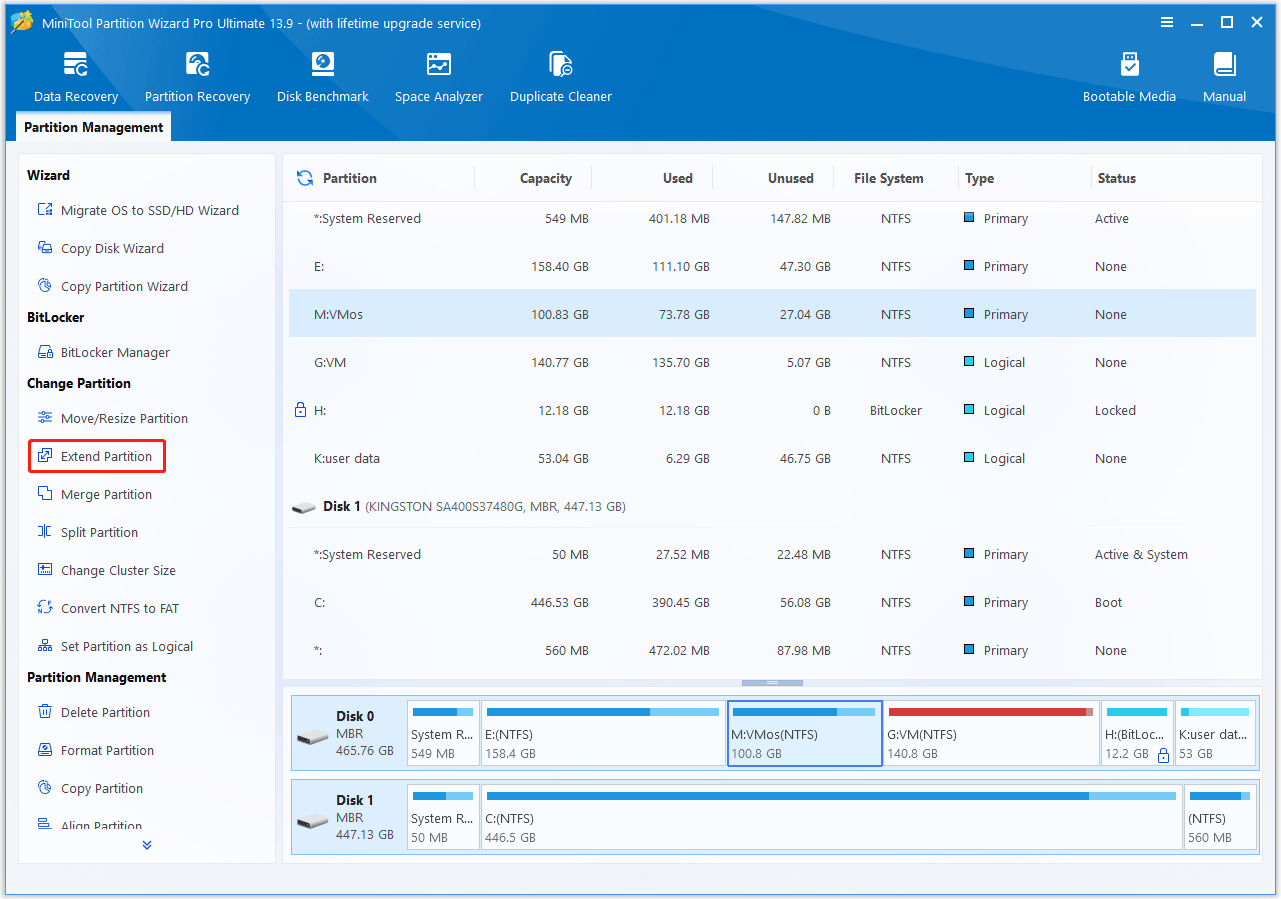
Task: Select the 50 MB System Reserved row
Action: (x=772, y=554)
